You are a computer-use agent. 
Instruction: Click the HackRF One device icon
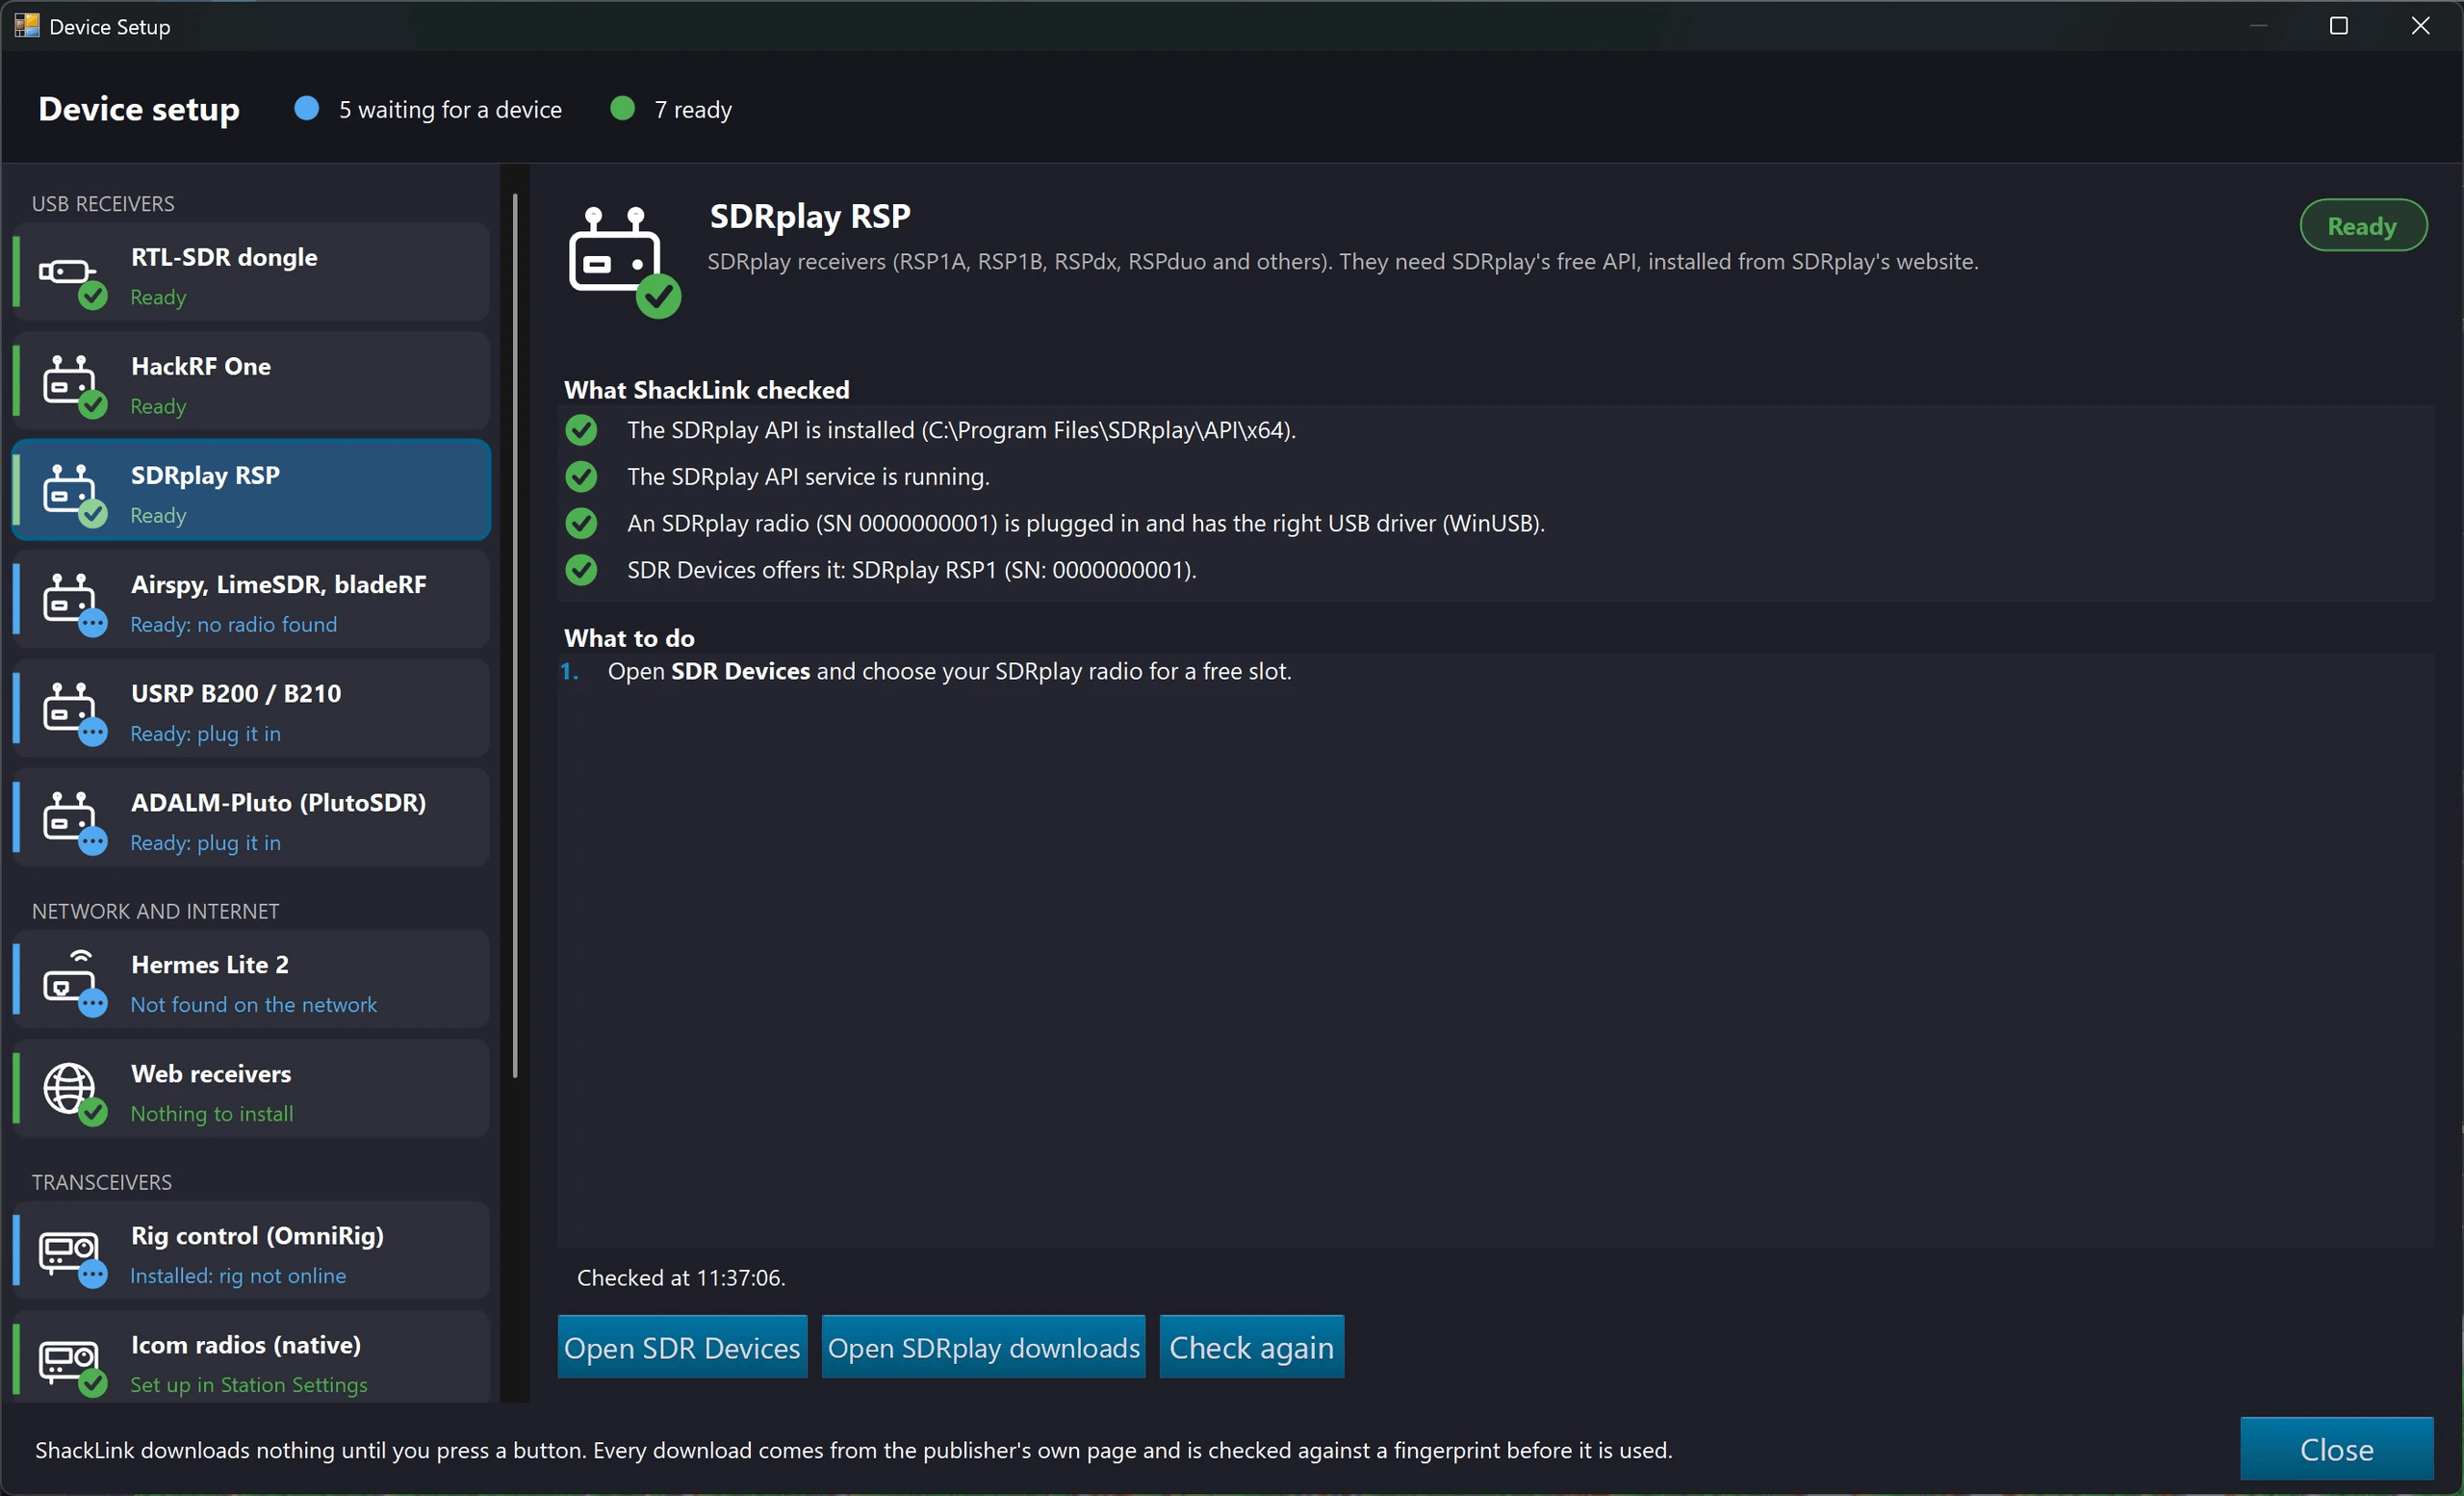click(x=72, y=386)
